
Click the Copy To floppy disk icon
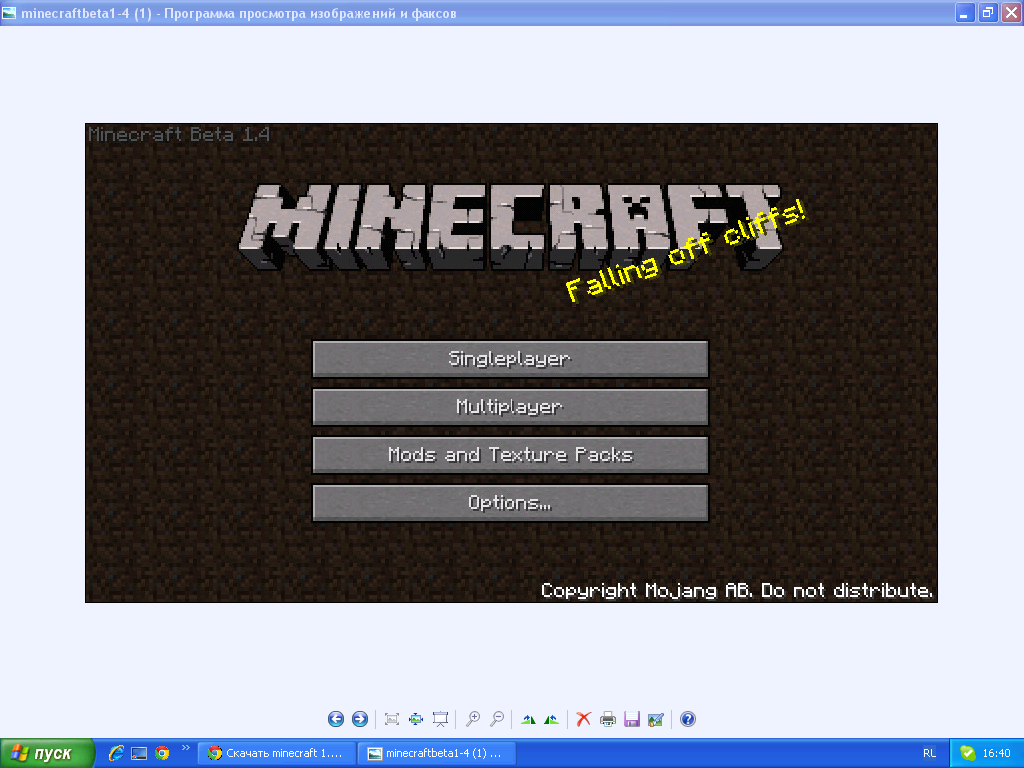click(x=632, y=719)
